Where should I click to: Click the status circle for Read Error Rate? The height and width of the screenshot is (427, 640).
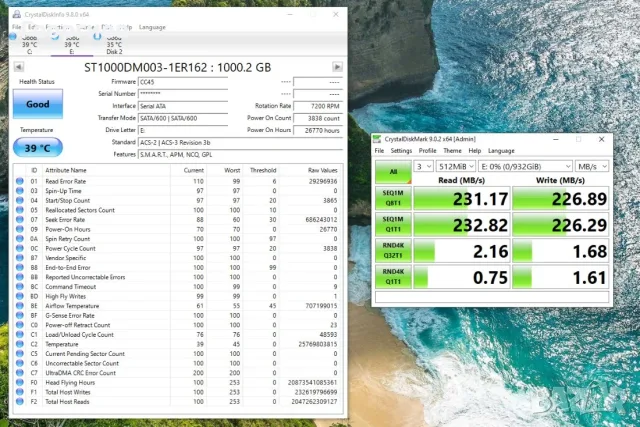coord(20,181)
